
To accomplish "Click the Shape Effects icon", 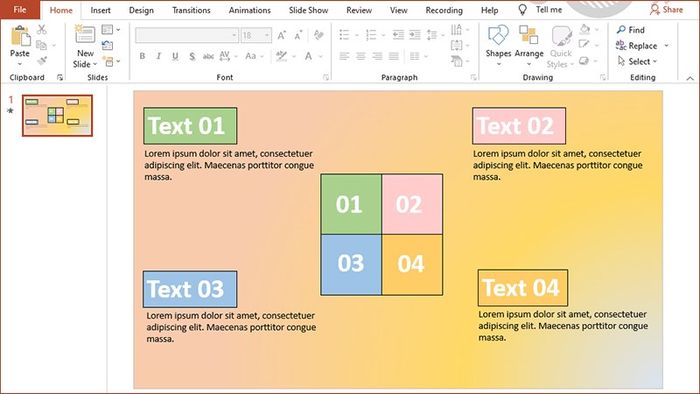I will (584, 61).
